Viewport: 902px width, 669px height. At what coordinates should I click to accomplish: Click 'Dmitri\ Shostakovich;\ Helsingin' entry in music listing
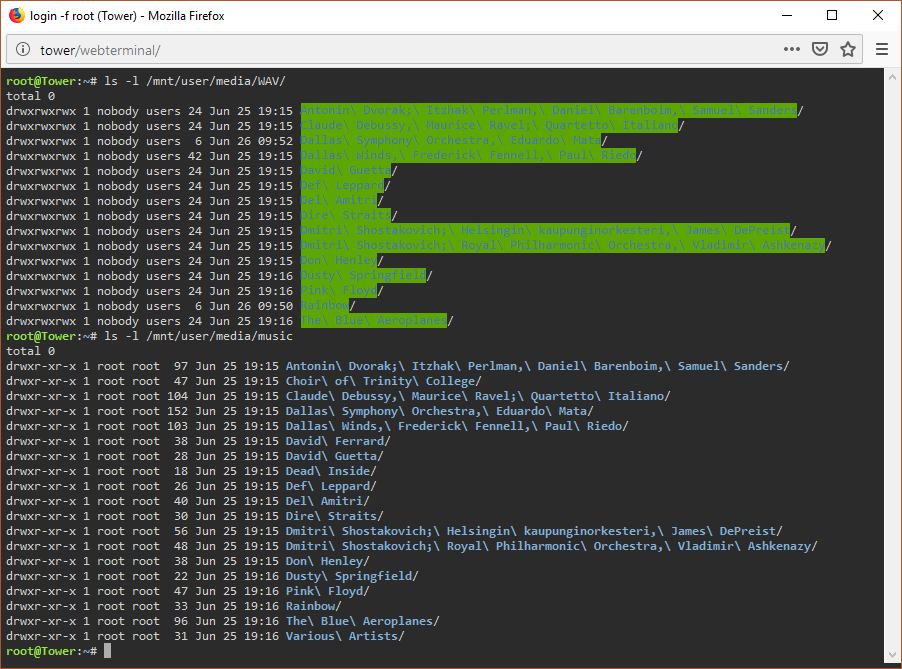coord(534,532)
